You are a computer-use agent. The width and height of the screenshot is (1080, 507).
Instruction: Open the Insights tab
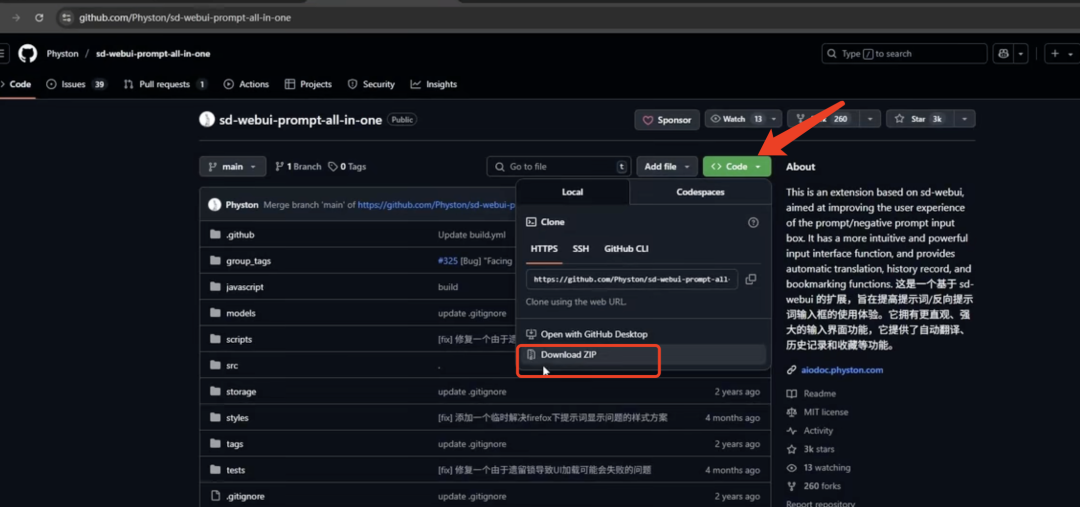pyautogui.click(x=433, y=84)
